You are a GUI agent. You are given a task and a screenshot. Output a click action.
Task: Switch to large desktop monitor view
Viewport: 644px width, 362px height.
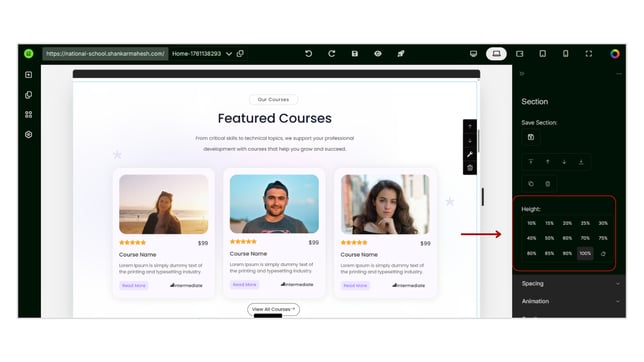tap(474, 53)
